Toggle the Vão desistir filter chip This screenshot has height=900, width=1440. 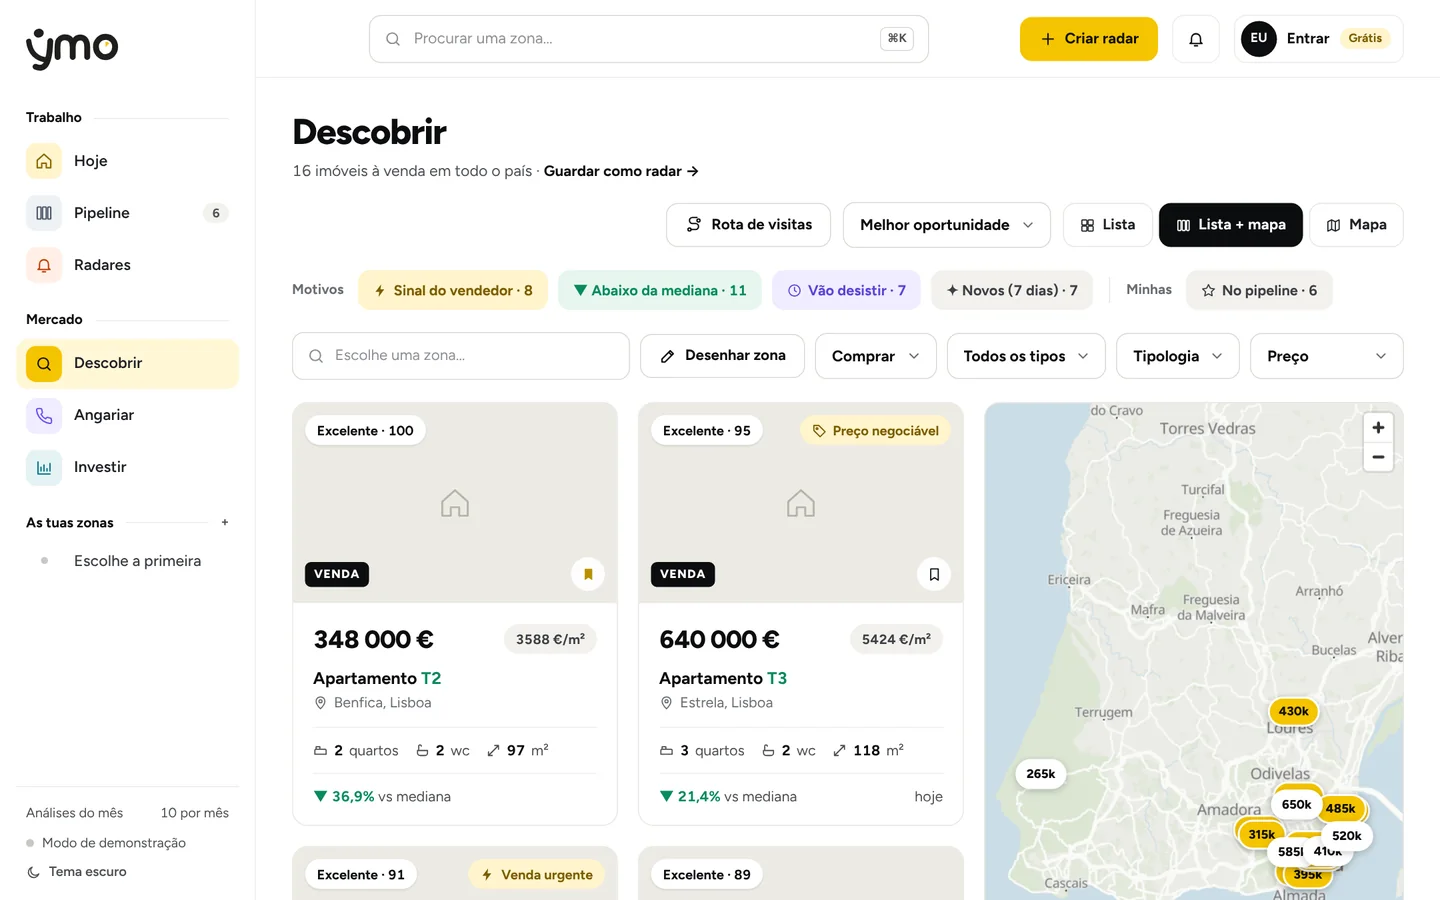pos(846,290)
